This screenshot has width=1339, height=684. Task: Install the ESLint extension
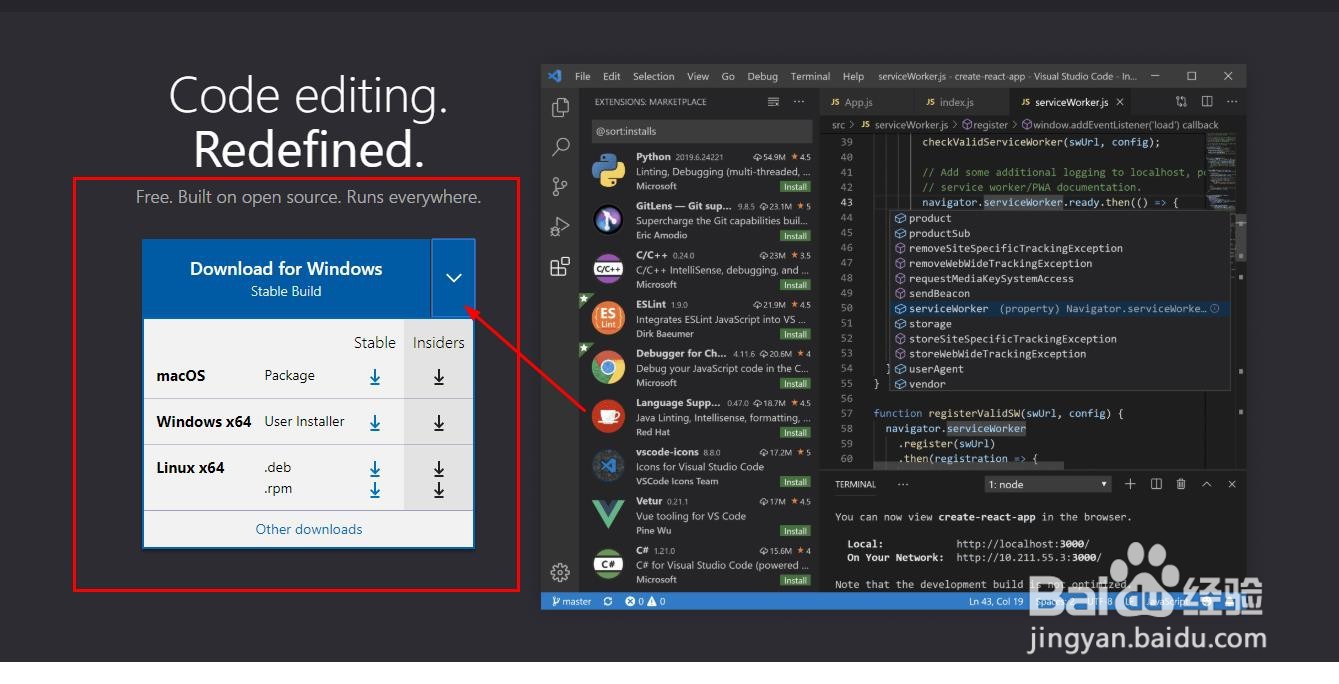[795, 334]
